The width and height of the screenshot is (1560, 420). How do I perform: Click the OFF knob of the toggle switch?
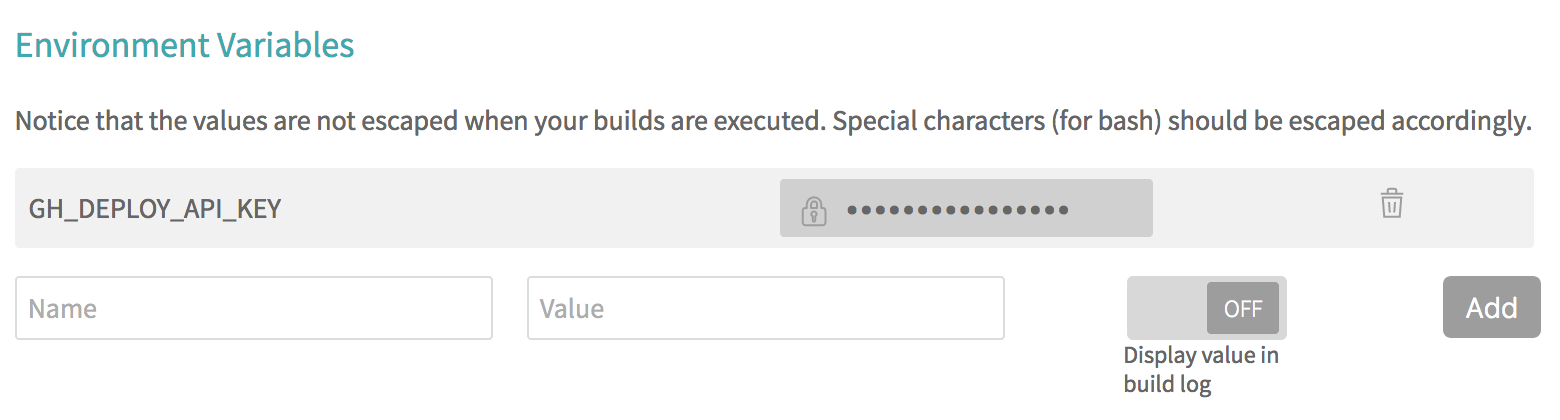click(1243, 308)
